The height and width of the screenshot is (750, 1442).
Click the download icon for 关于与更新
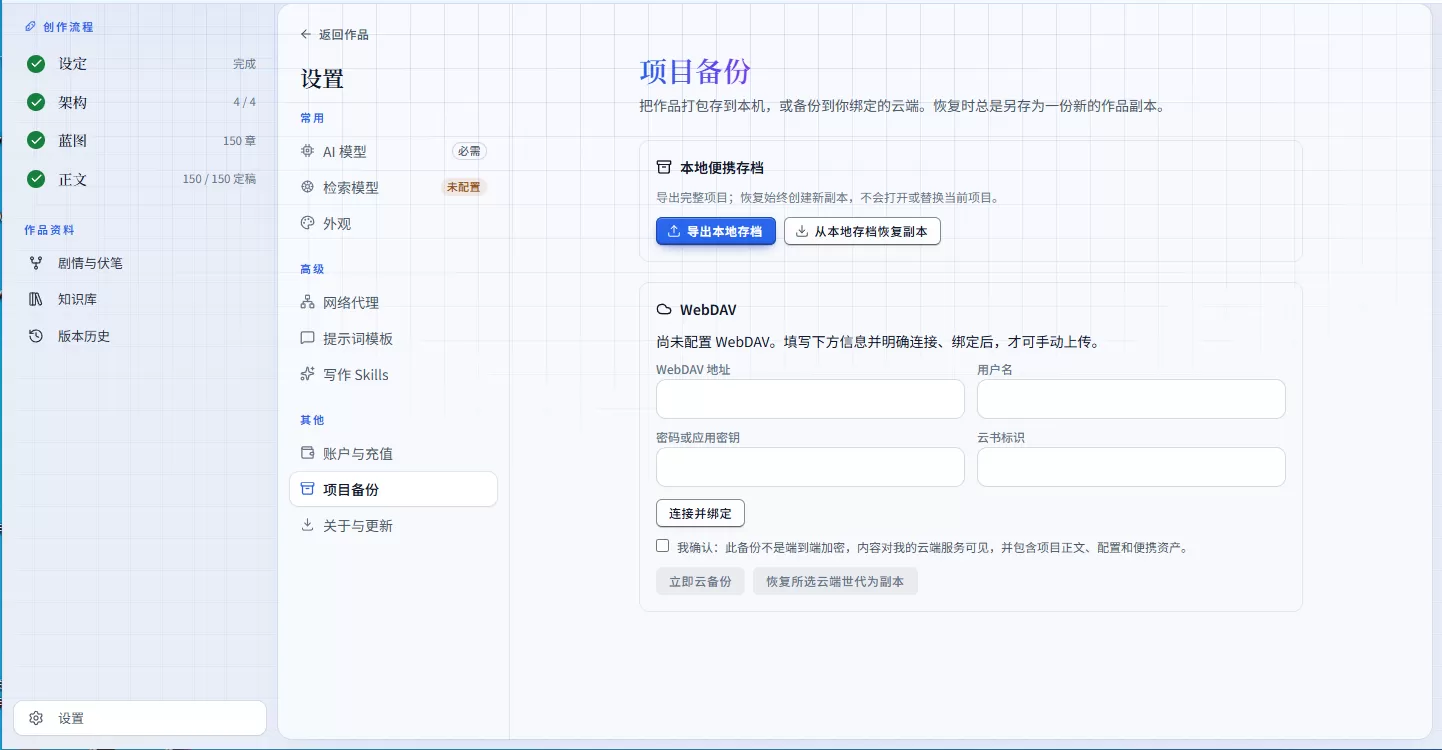[x=307, y=525]
